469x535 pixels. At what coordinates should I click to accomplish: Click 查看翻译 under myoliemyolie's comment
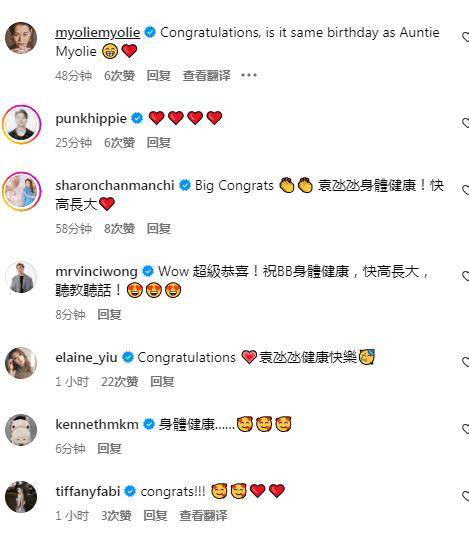(x=207, y=75)
